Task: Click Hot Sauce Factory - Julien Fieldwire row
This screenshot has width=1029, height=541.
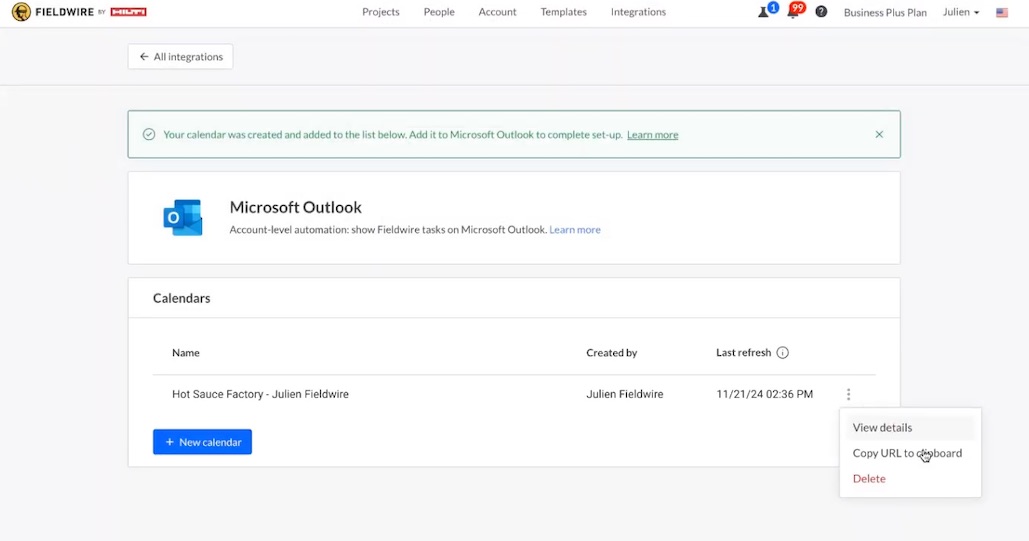Action: tap(260, 395)
